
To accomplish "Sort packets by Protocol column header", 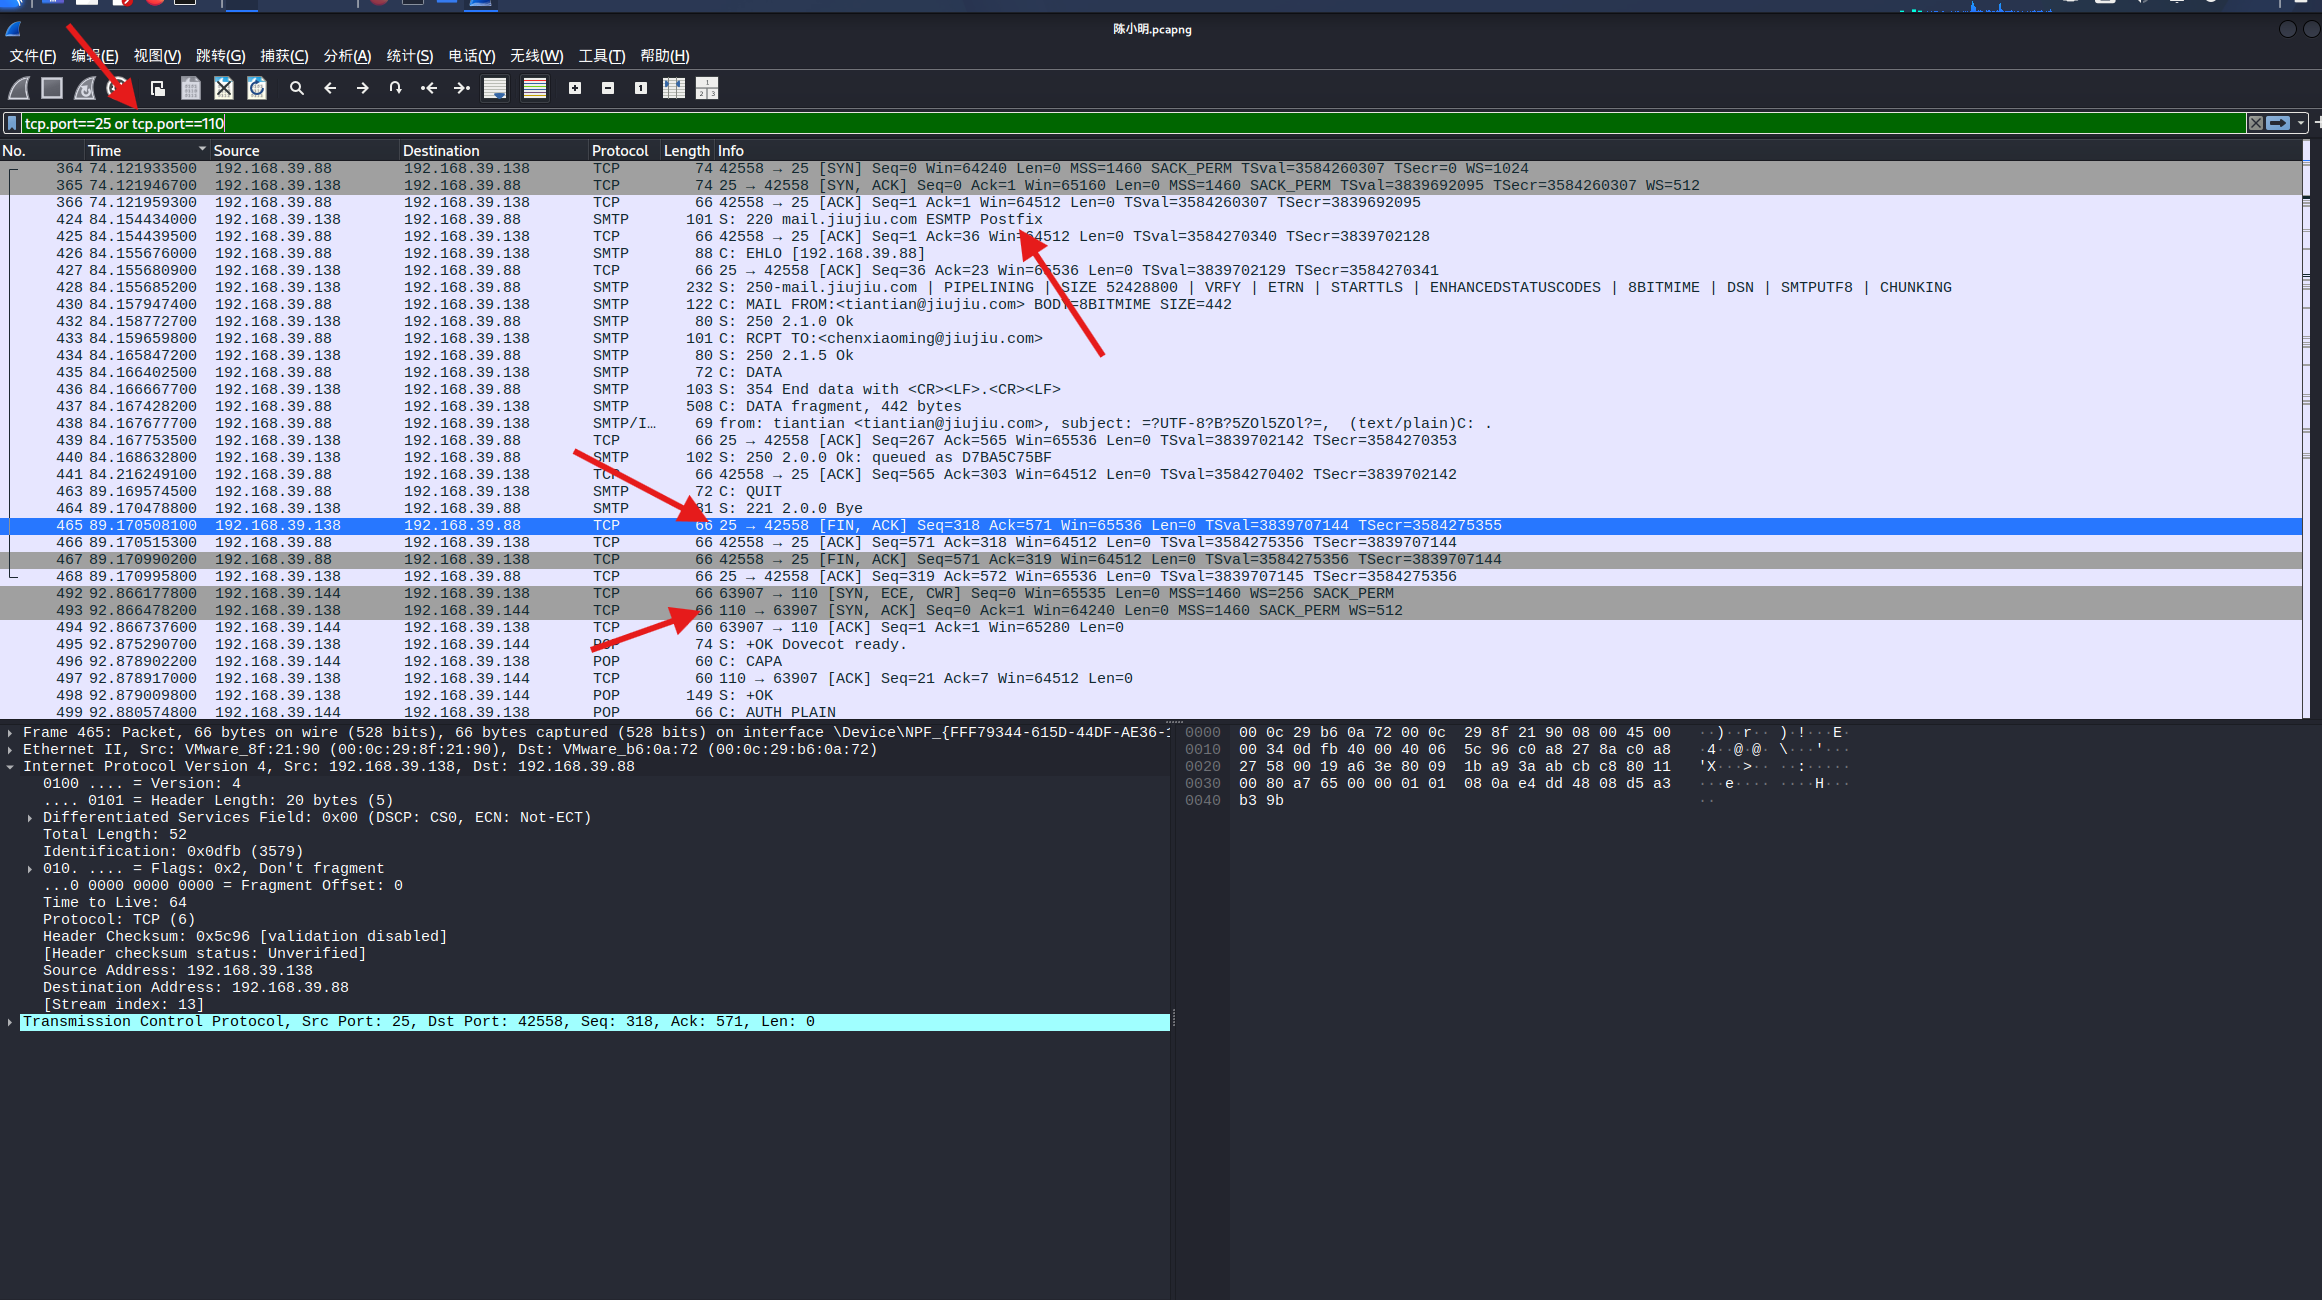I will (624, 151).
